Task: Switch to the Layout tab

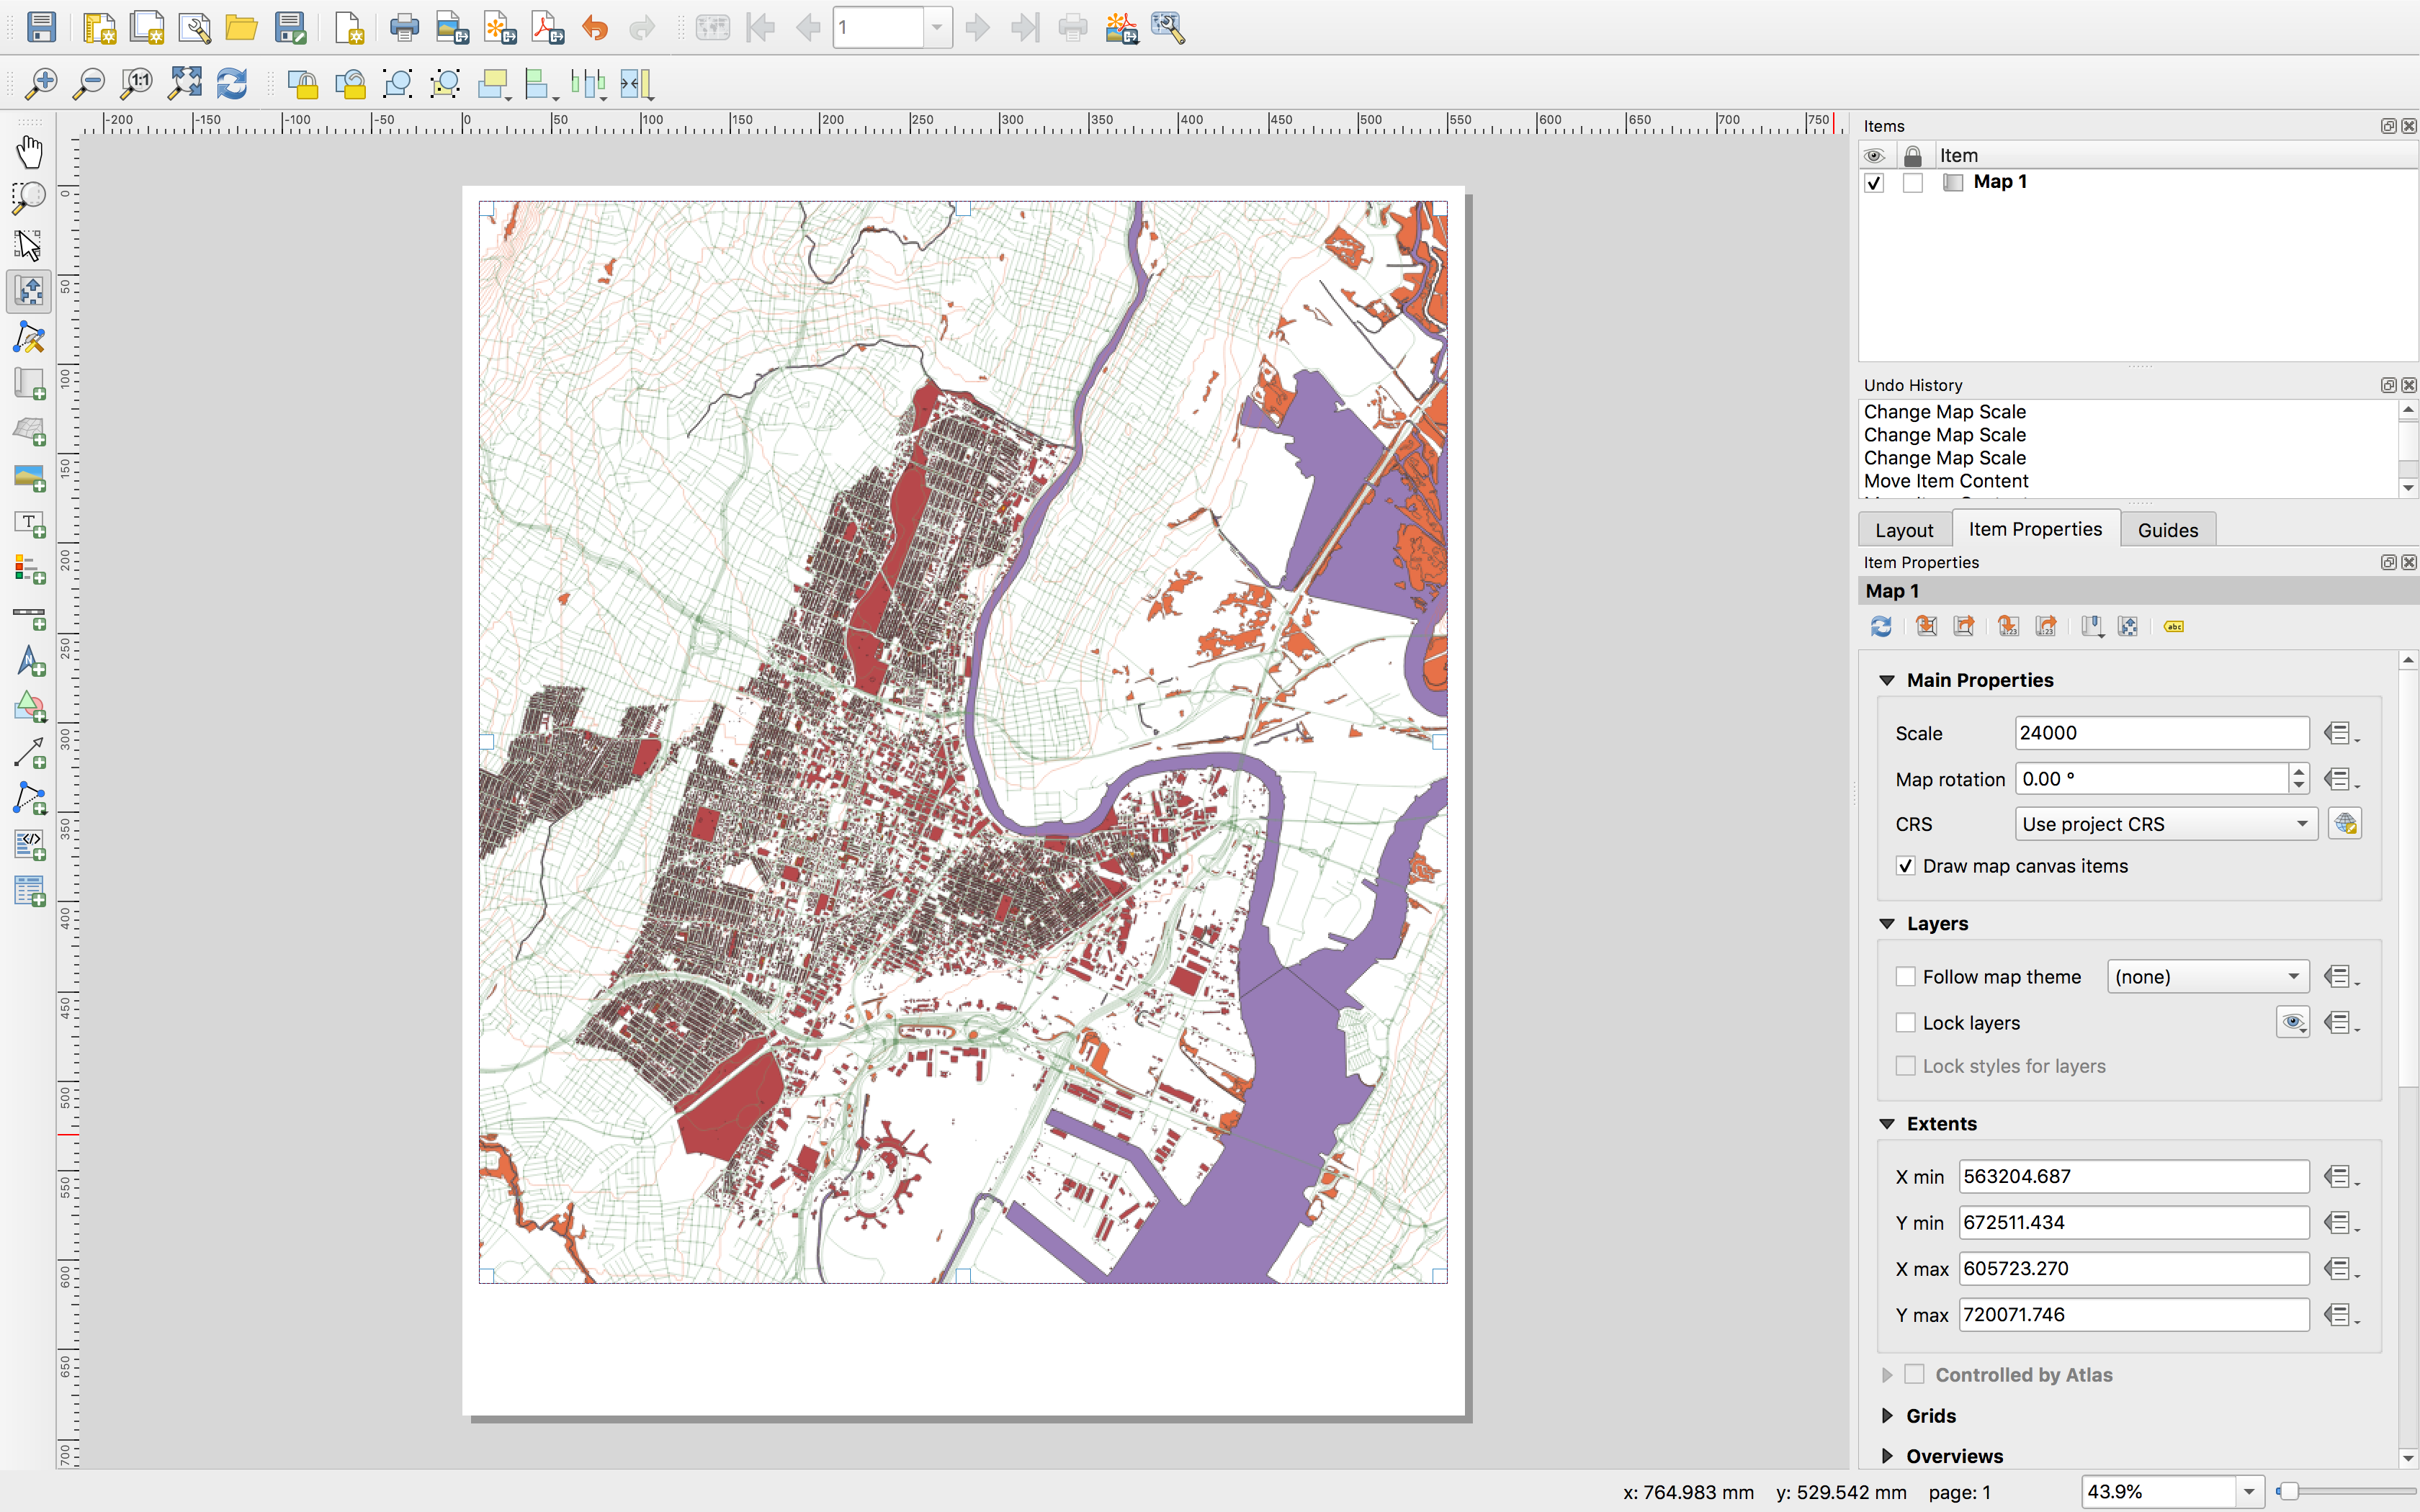Action: pos(1903,530)
